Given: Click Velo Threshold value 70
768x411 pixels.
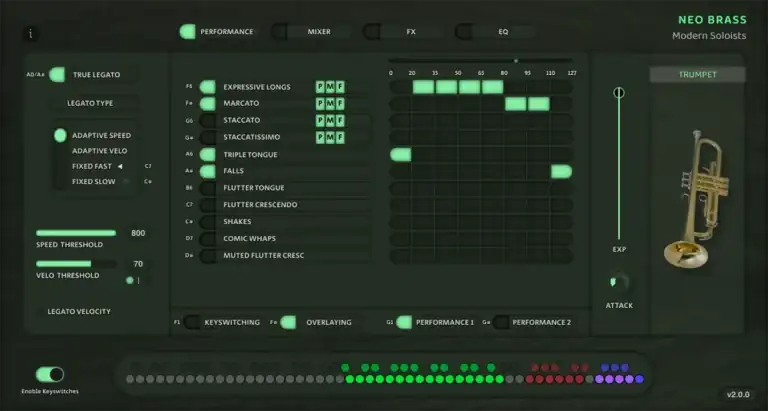Looking at the screenshot, I should [x=138, y=264].
